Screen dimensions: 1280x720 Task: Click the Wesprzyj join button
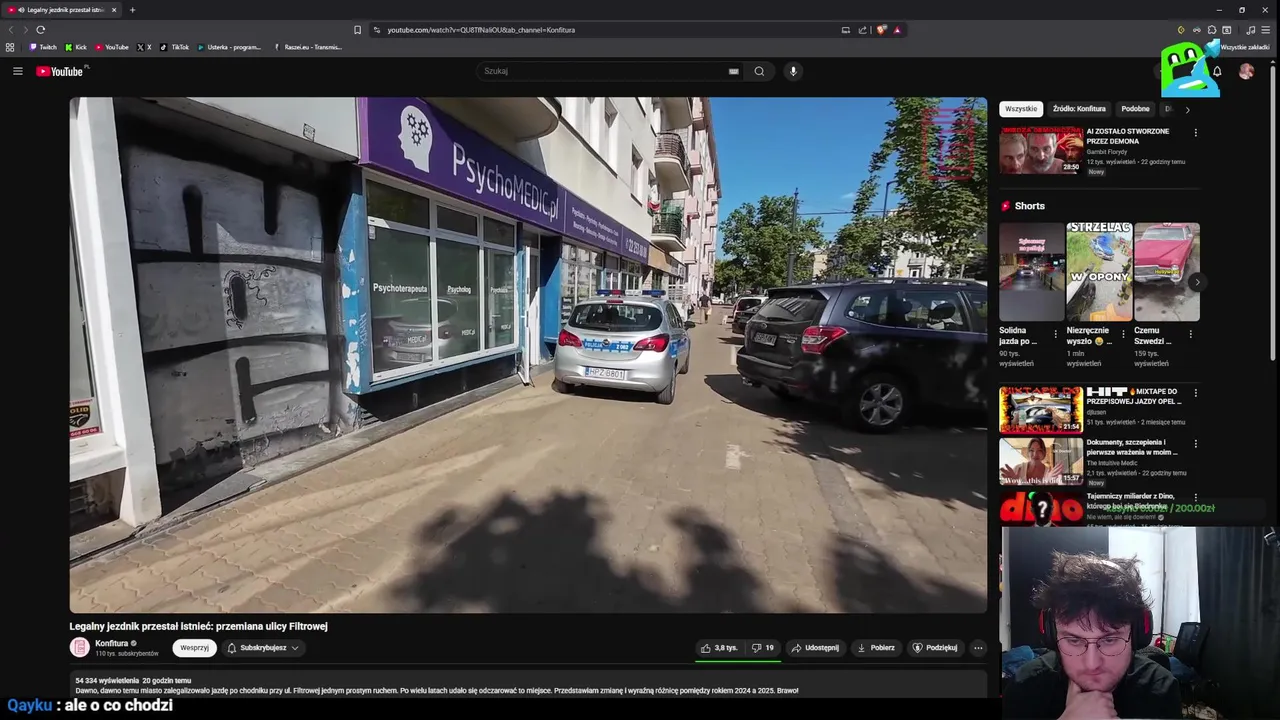click(x=194, y=648)
